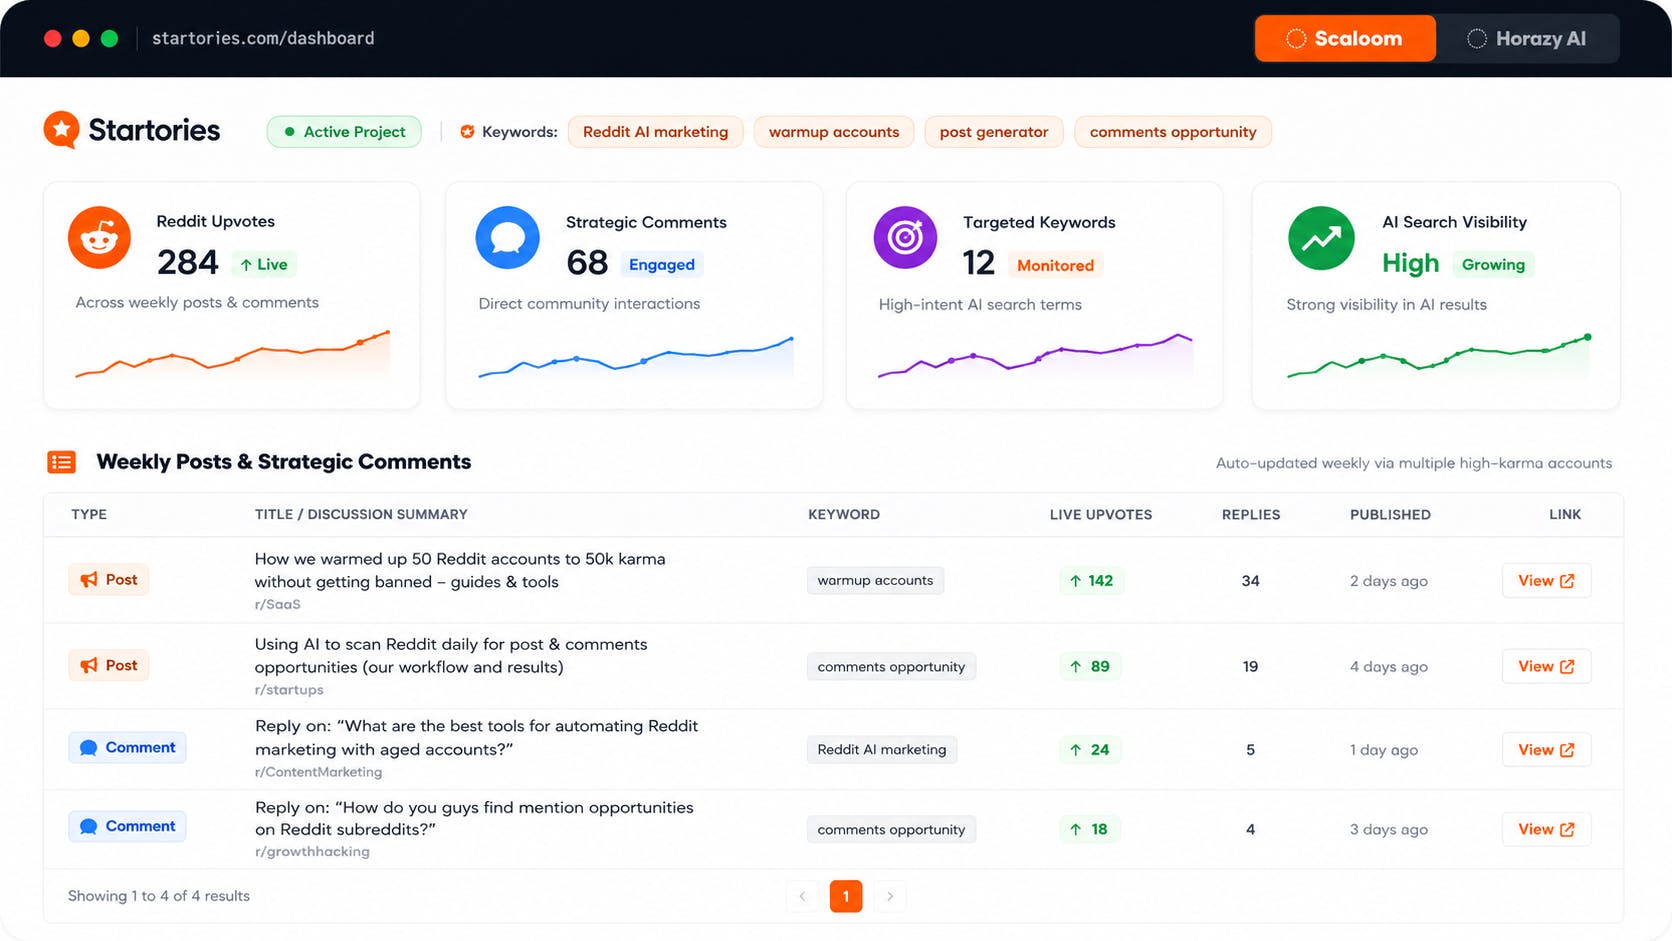The width and height of the screenshot is (1672, 941).
Task: Go to pagination page 1
Action: 846,896
